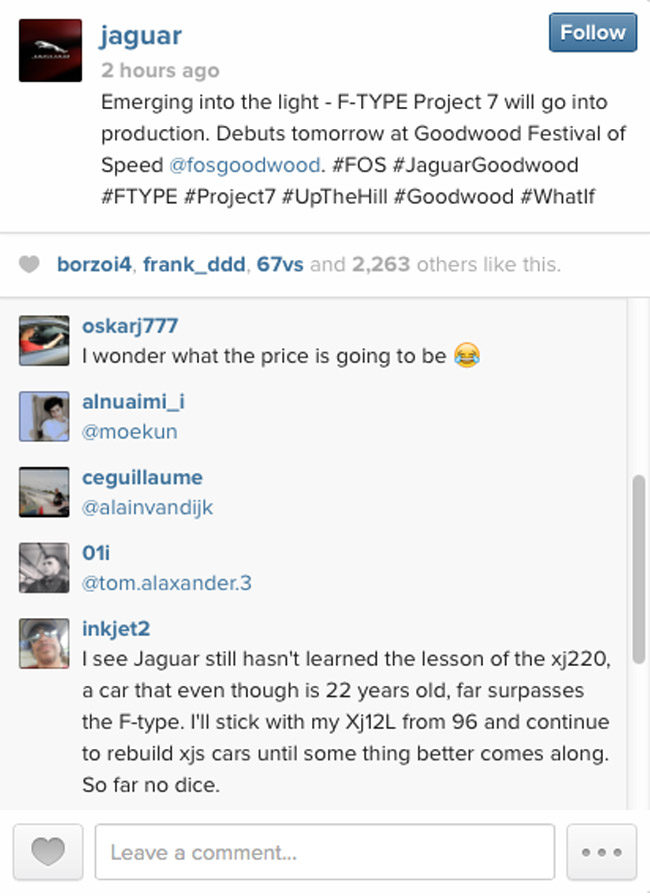Open ceguillaume's avatar image
Image resolution: width=650 pixels, height=896 pixels.
pos(43,492)
